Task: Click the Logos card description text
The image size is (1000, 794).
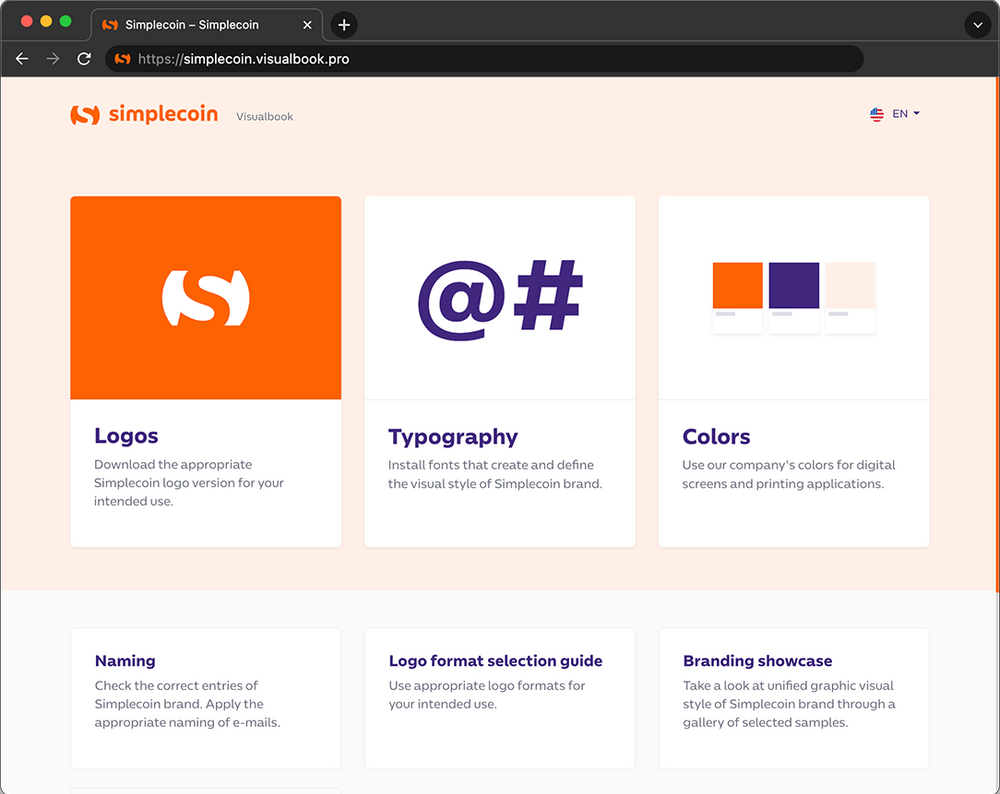Action: click(189, 483)
